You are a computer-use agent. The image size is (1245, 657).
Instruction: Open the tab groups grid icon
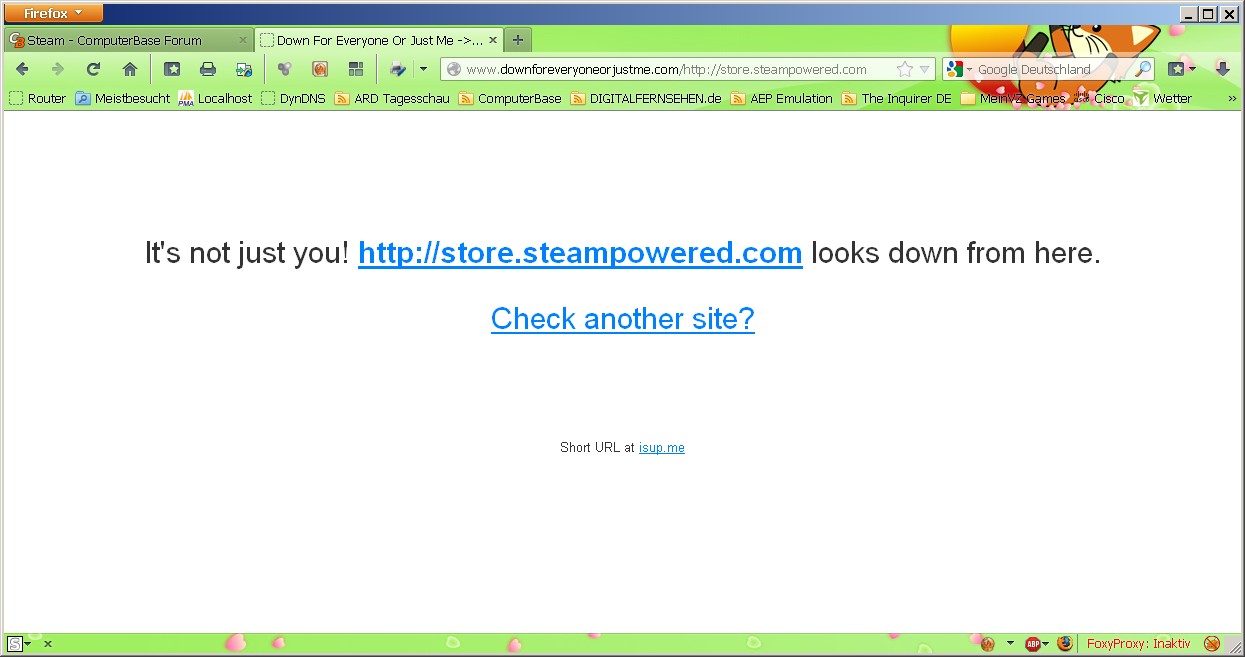(356, 69)
